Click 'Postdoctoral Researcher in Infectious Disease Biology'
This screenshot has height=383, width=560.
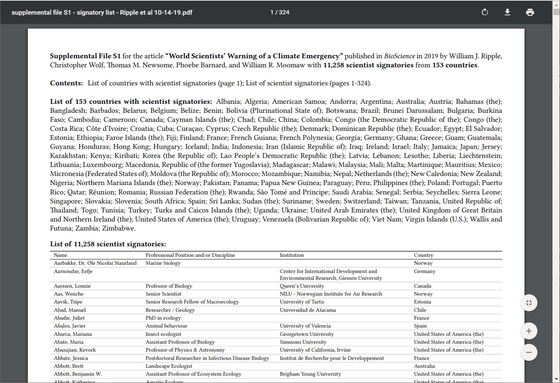coord(207,358)
